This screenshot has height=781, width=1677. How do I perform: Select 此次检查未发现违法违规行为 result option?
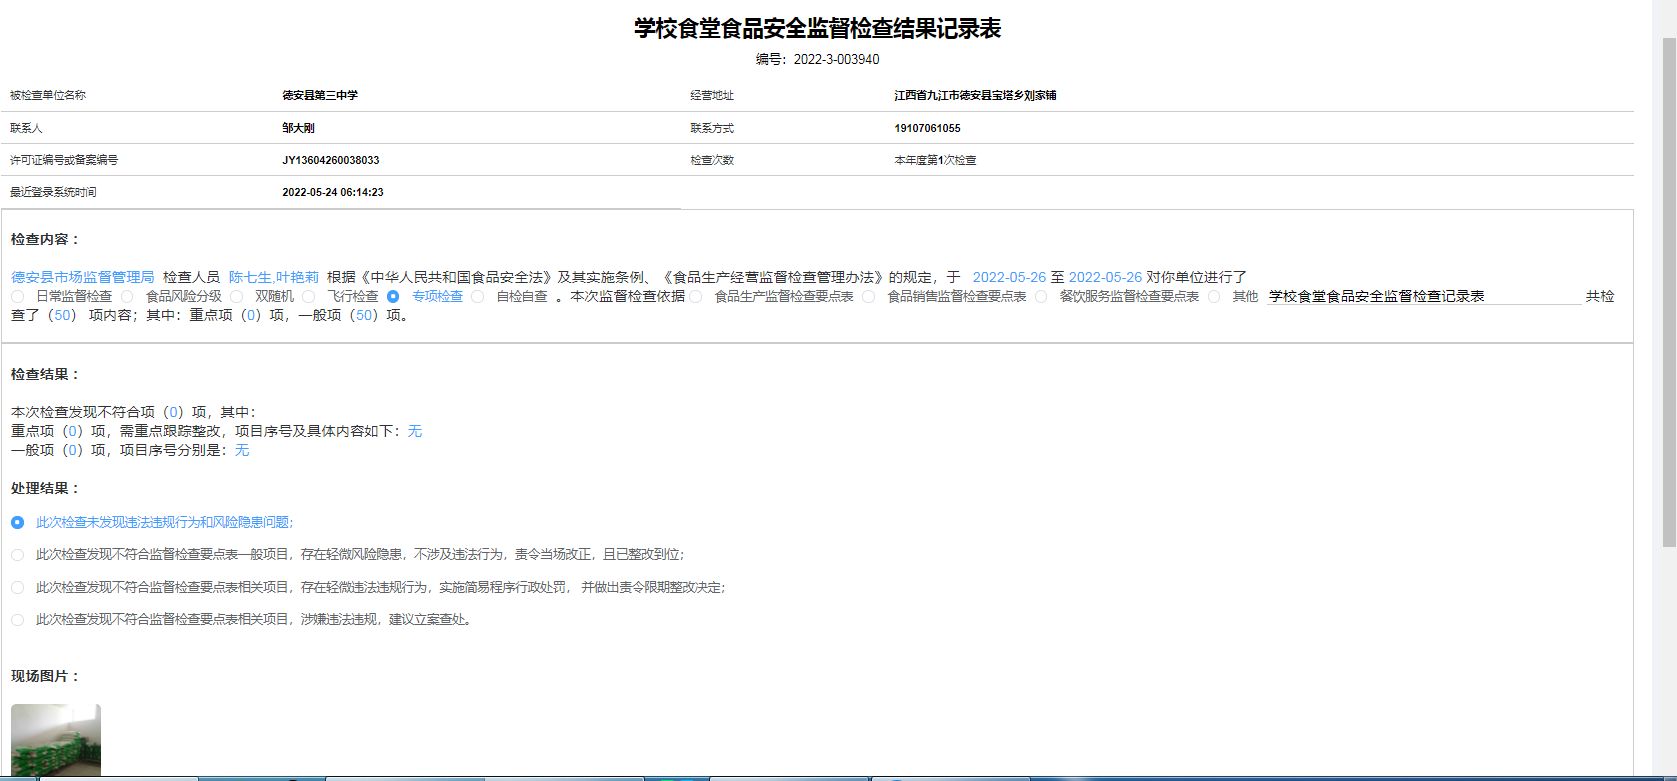click(18, 523)
